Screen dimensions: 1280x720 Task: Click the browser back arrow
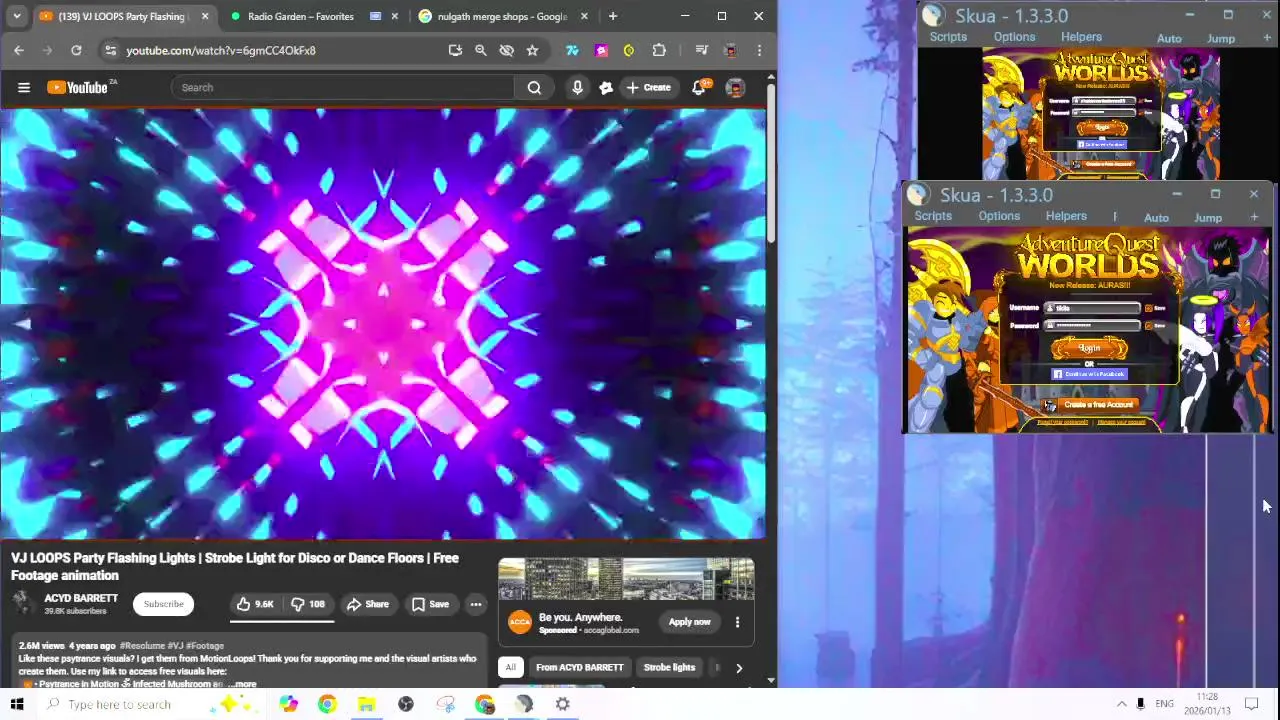point(19,50)
